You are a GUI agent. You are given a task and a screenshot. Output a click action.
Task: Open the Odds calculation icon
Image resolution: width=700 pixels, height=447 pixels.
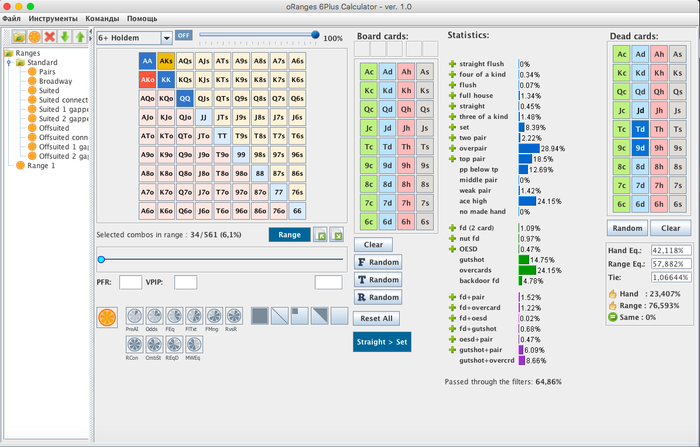(x=154, y=316)
